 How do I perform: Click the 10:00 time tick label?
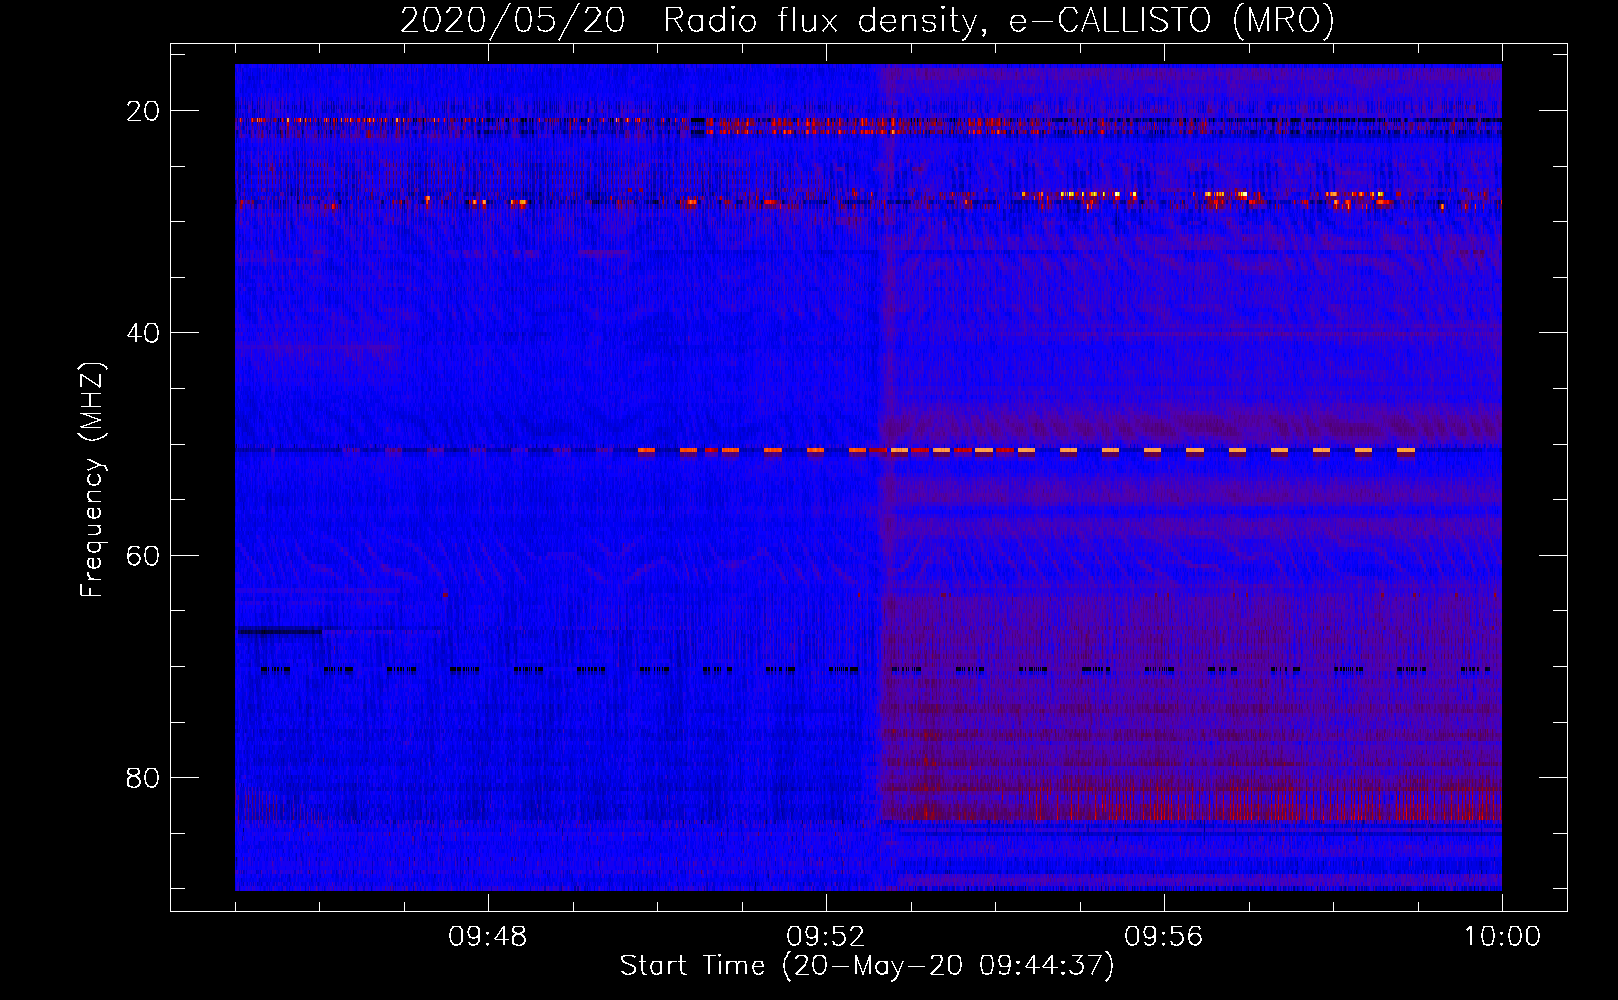[x=1502, y=937]
